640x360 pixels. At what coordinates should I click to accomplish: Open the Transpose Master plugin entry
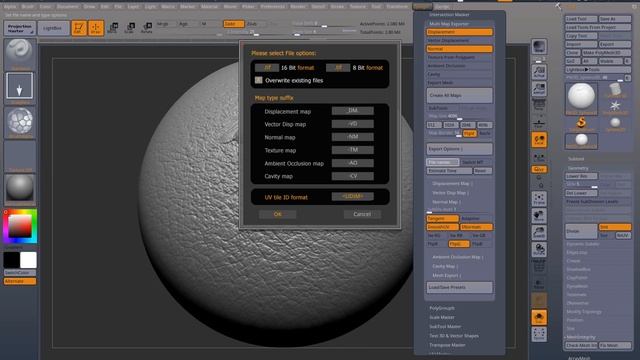pyautogui.click(x=447, y=345)
